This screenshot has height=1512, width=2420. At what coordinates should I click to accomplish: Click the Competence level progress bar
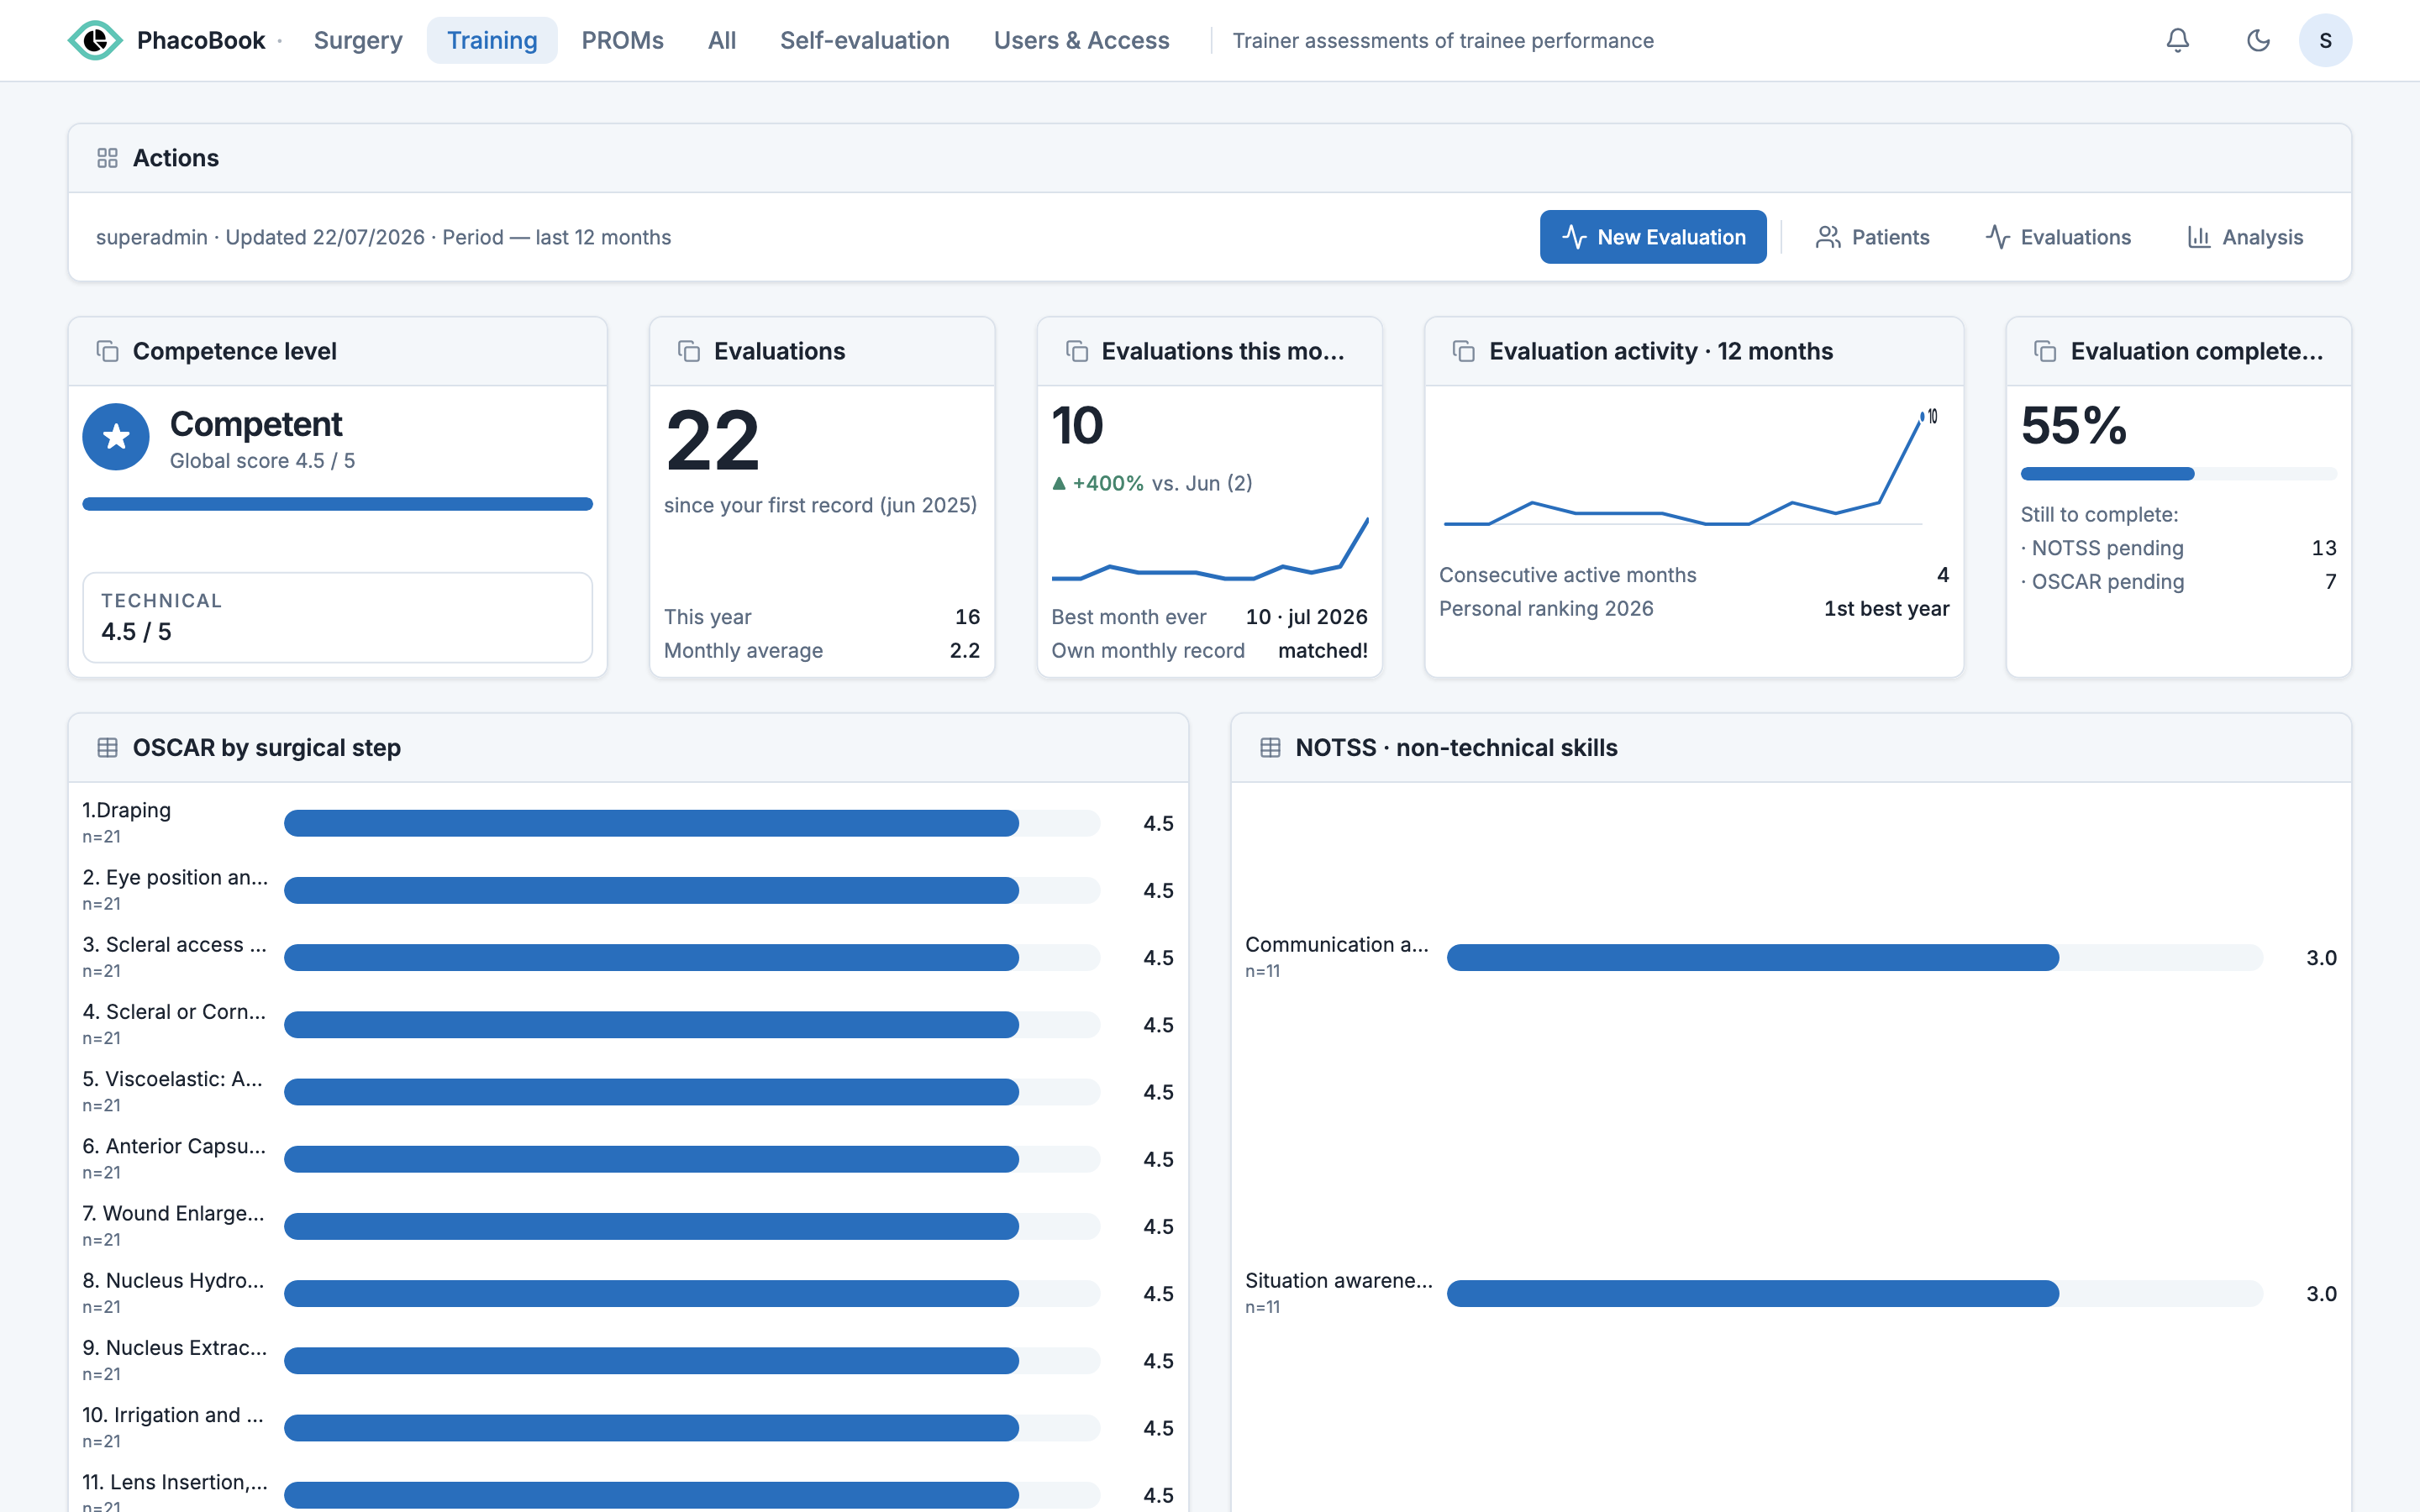[x=338, y=504]
